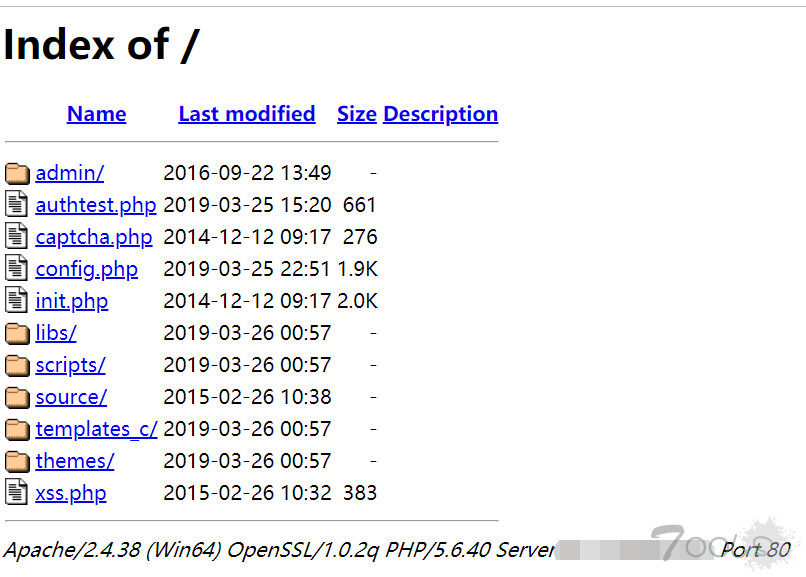Click folder icon next to scripts/
This screenshot has width=806, height=577.
click(17, 365)
